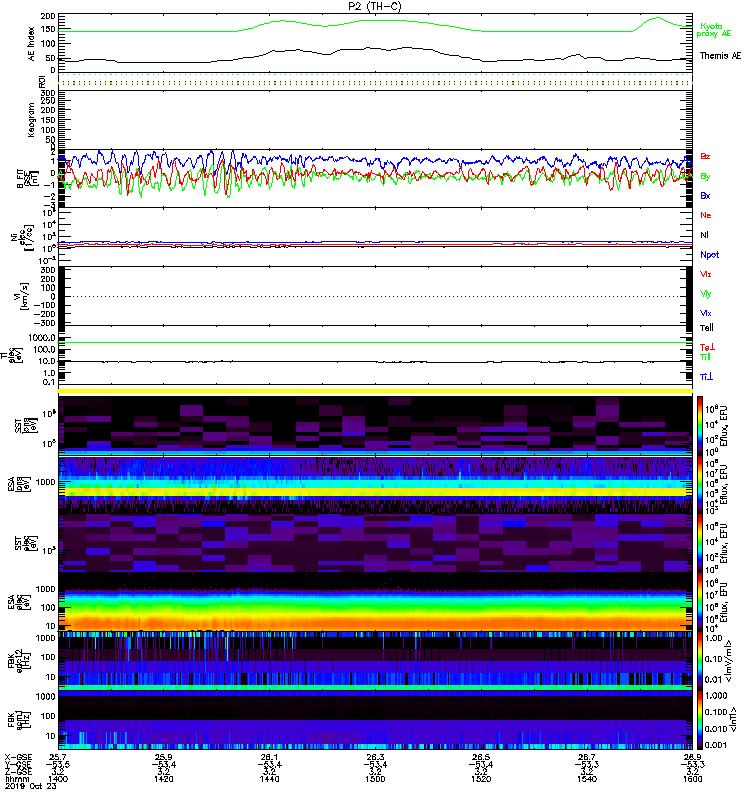This screenshot has height=800, width=750.
Task: Click the SST electrons spectrogram color bar
Action: (x=700, y=543)
